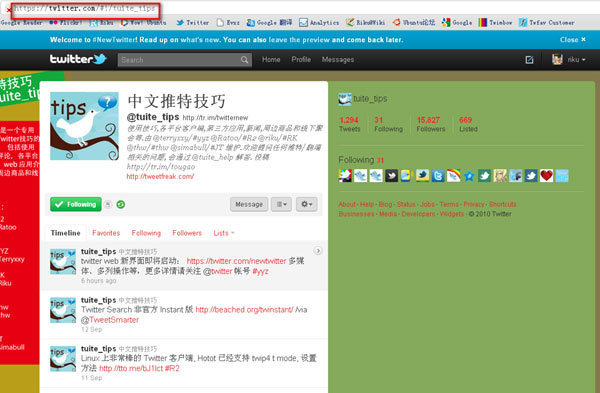Image resolution: width=600 pixels, height=393 pixels.
Task: Click the #R2 hashtag in the third tweet
Action: (172, 368)
